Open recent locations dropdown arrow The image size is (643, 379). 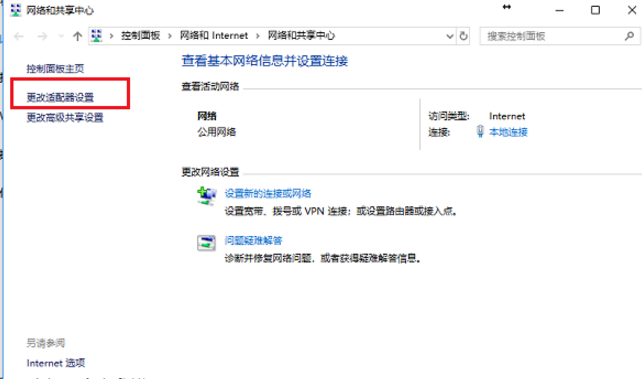pos(61,37)
